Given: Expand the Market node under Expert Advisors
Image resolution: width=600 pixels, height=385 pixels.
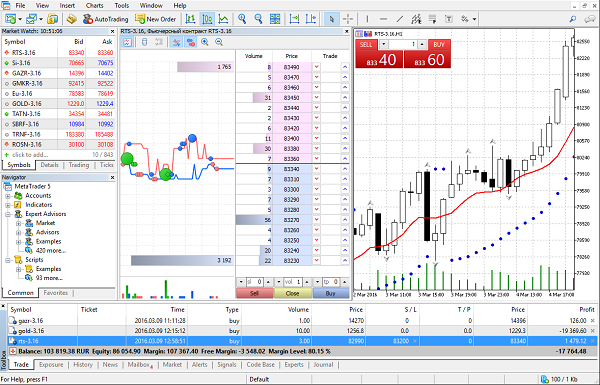Looking at the screenshot, I should [x=18, y=223].
